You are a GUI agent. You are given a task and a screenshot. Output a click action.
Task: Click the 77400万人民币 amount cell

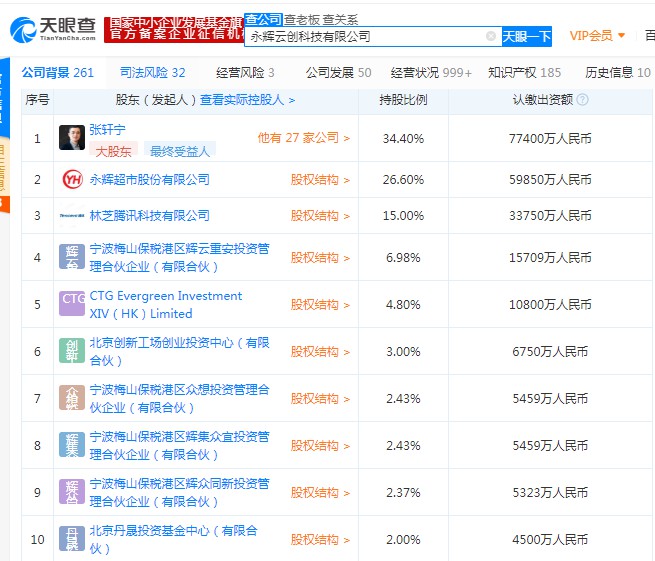click(550, 138)
